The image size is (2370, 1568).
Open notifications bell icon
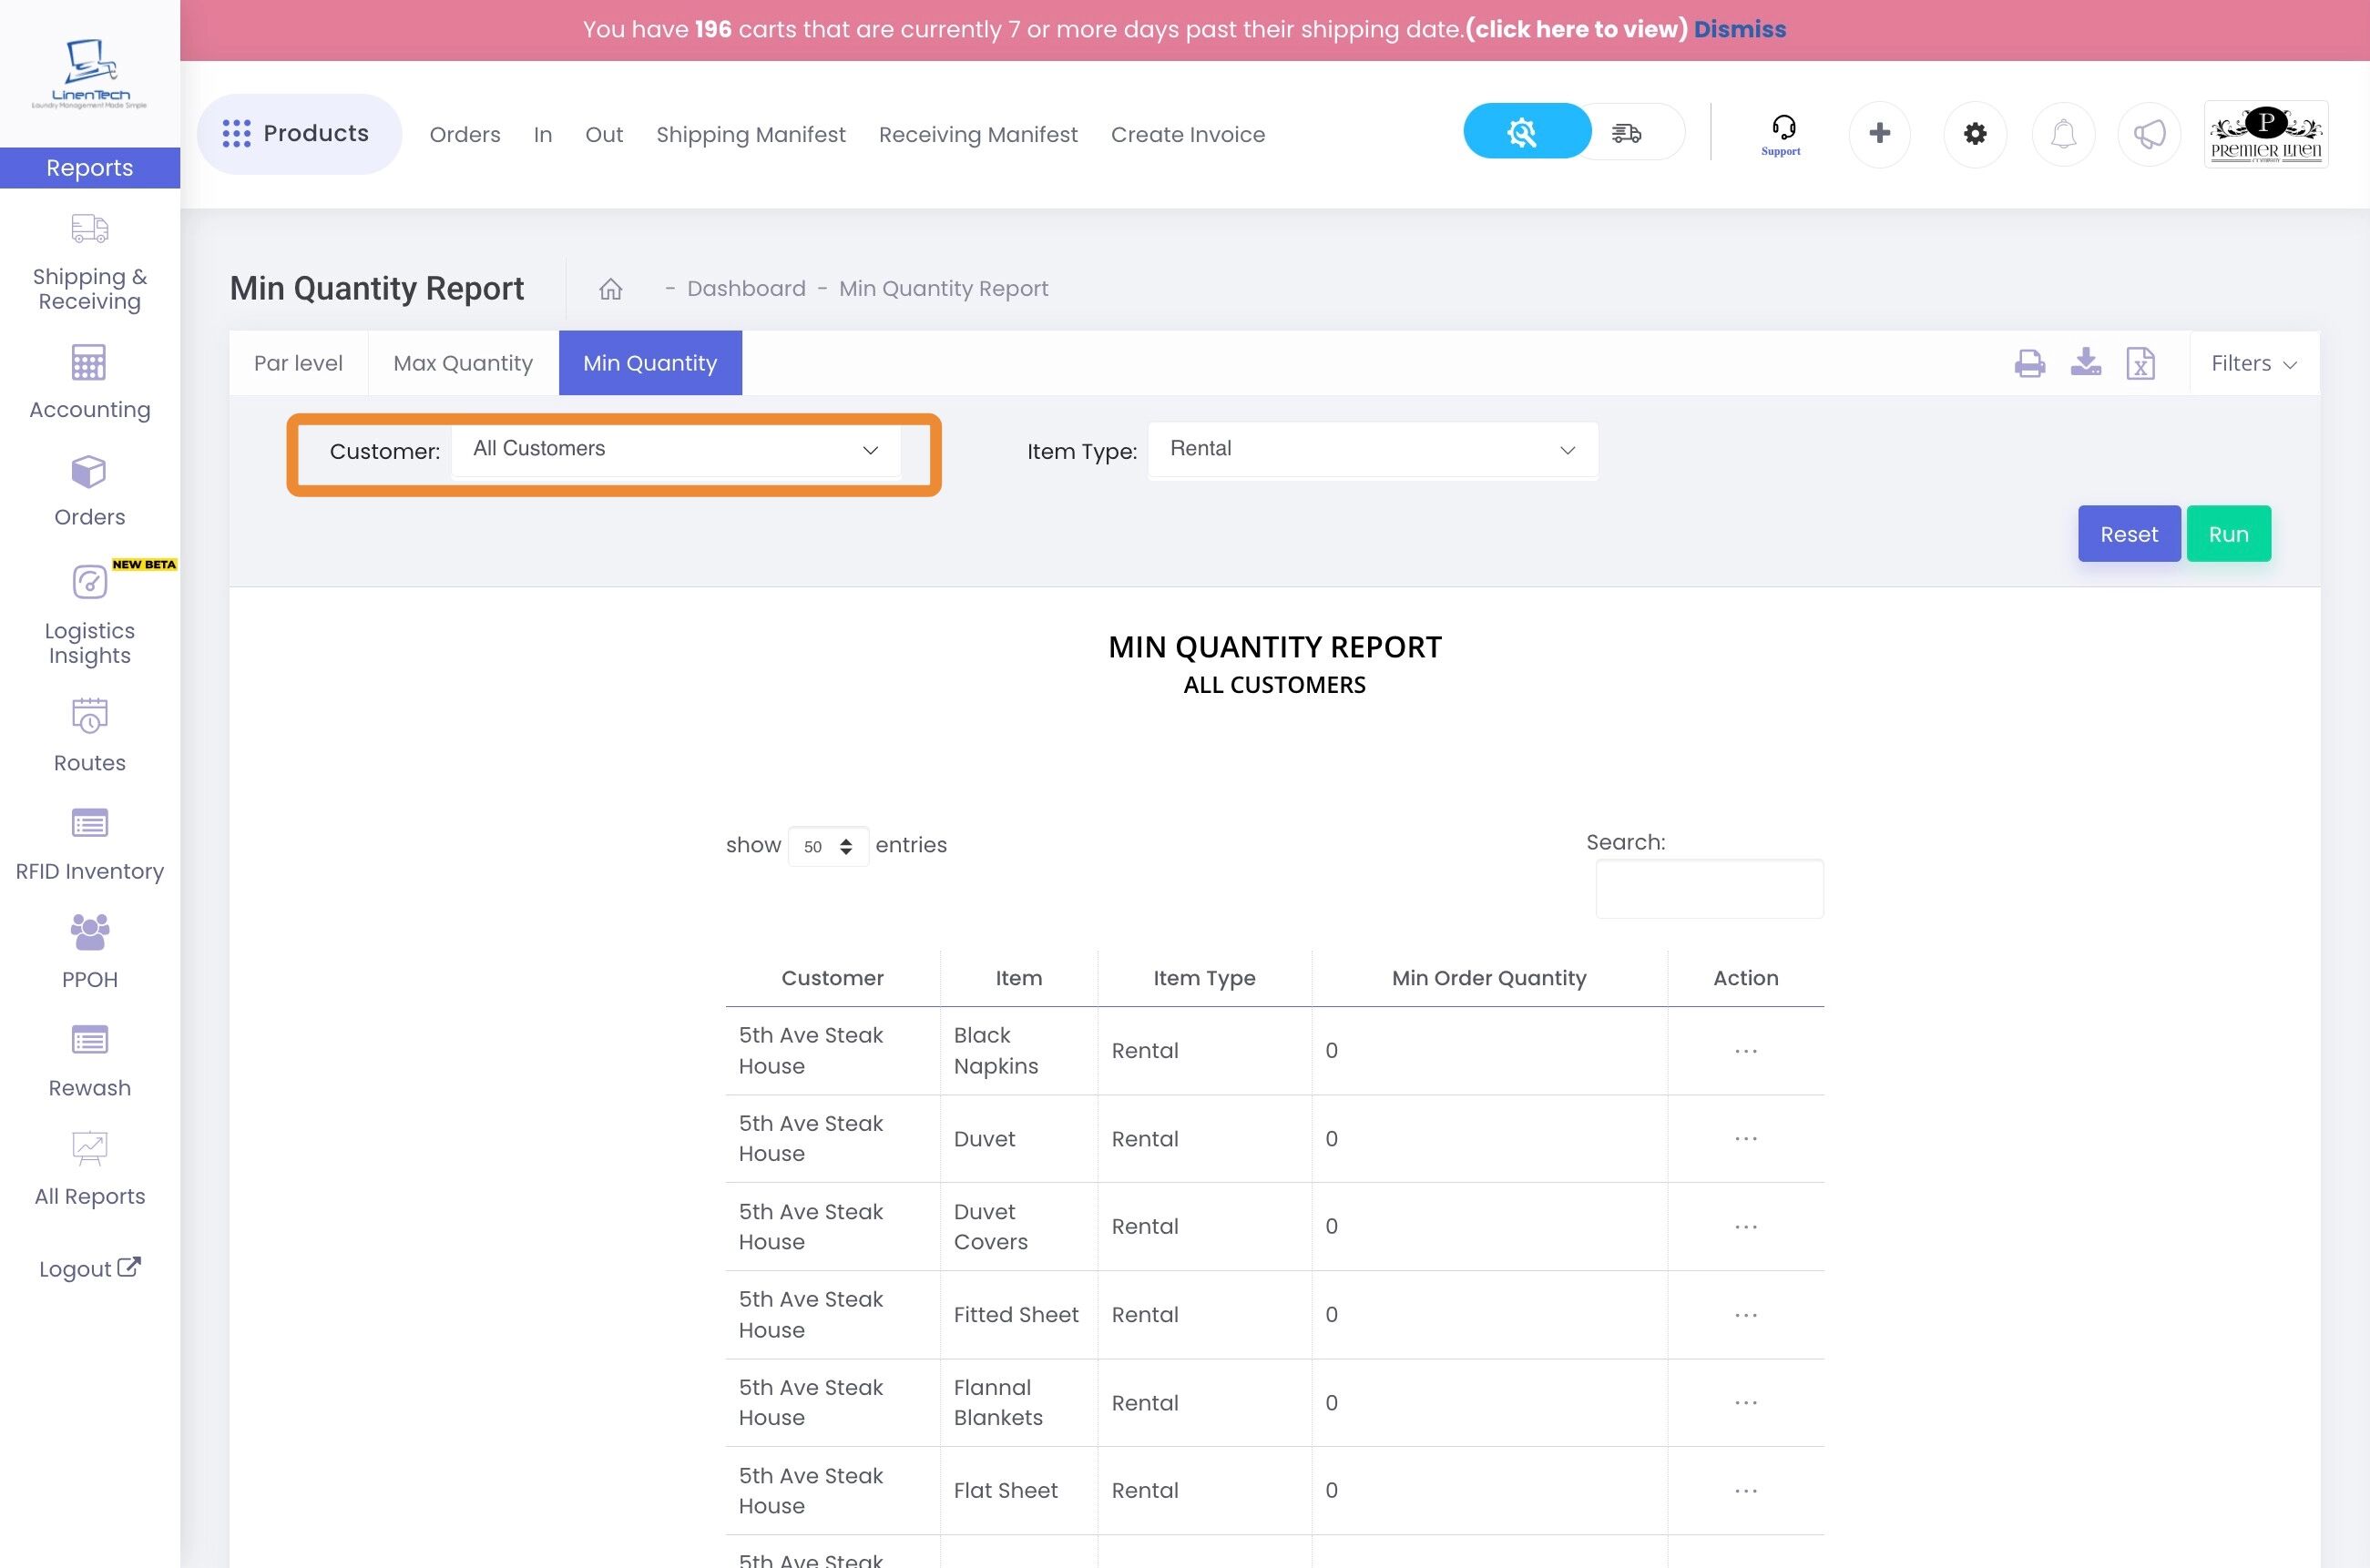(x=2063, y=133)
